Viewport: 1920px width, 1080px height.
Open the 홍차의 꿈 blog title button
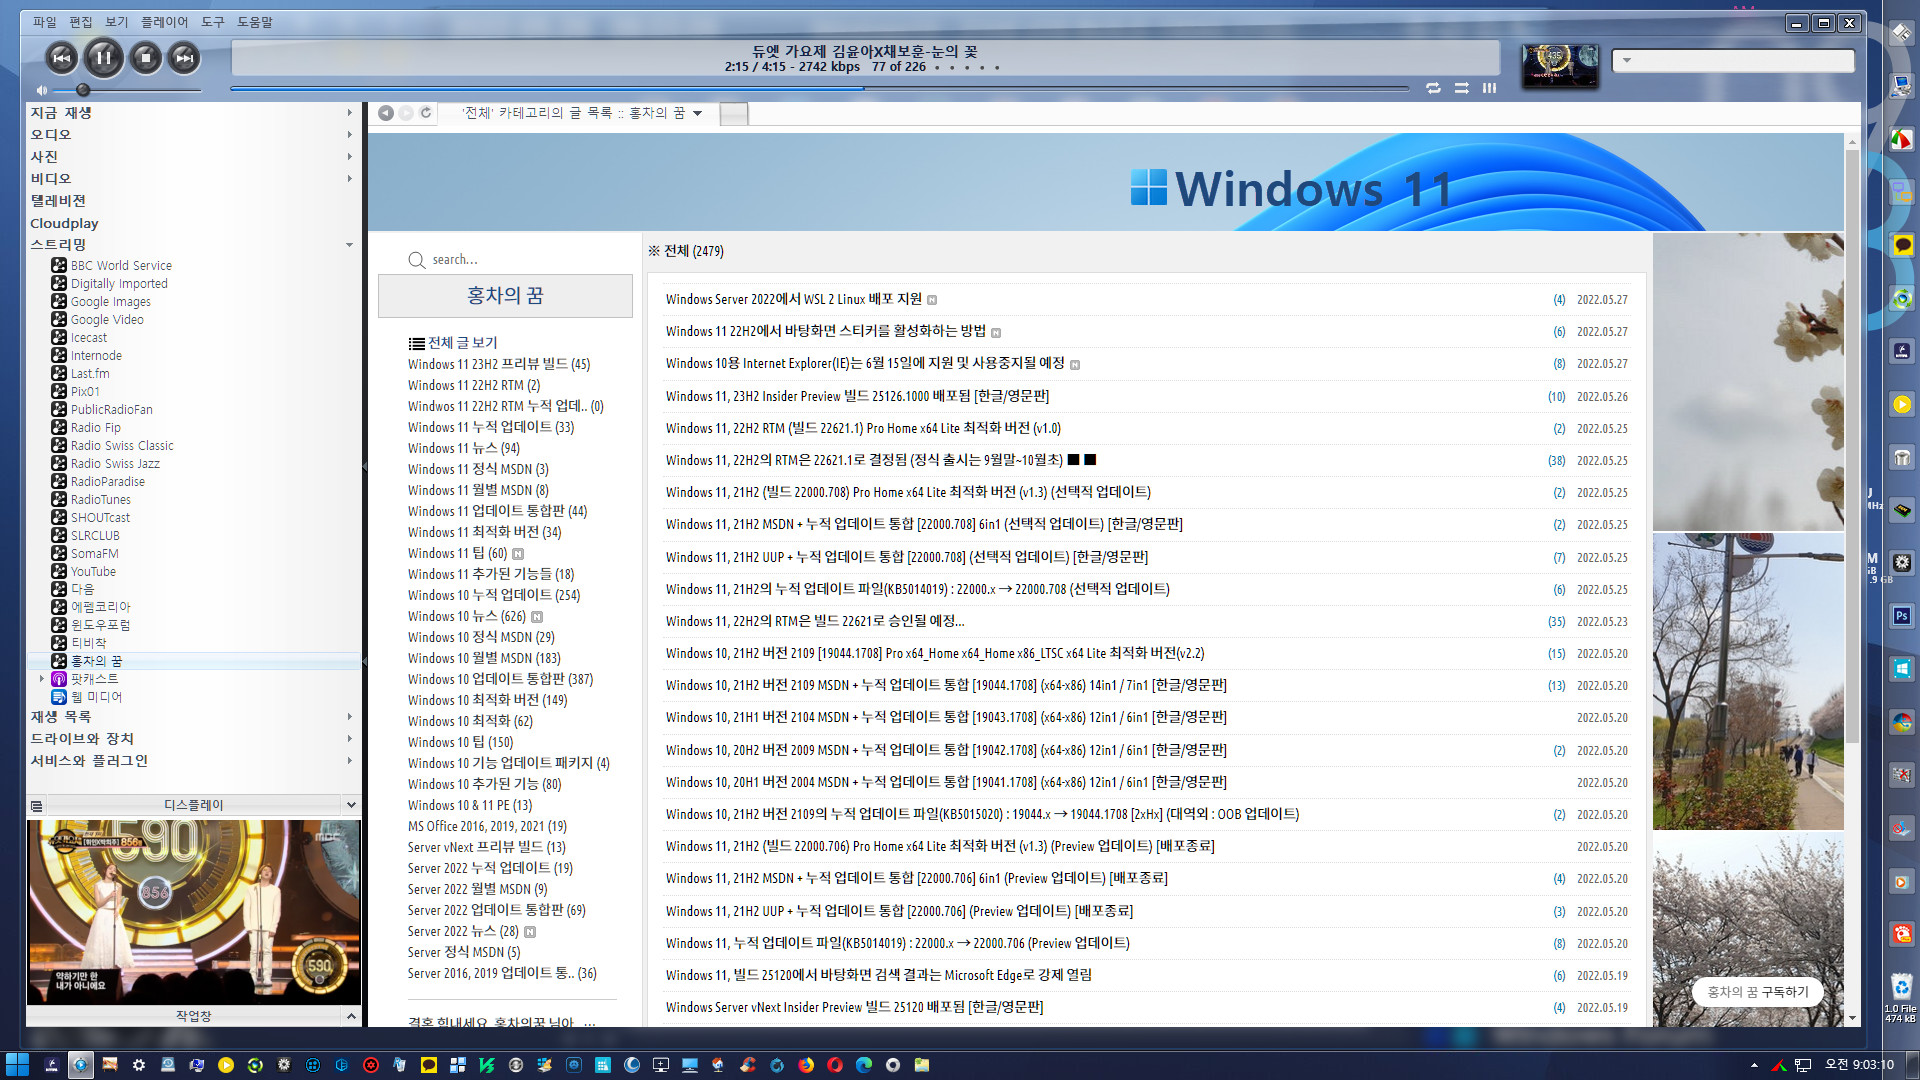pyautogui.click(x=505, y=296)
